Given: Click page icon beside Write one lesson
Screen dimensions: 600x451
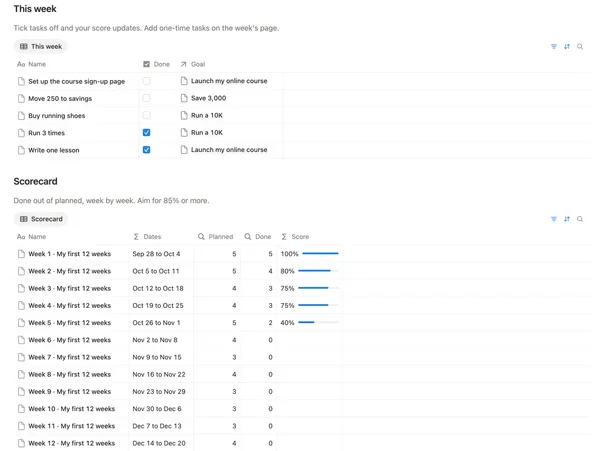Looking at the screenshot, I should (21, 150).
